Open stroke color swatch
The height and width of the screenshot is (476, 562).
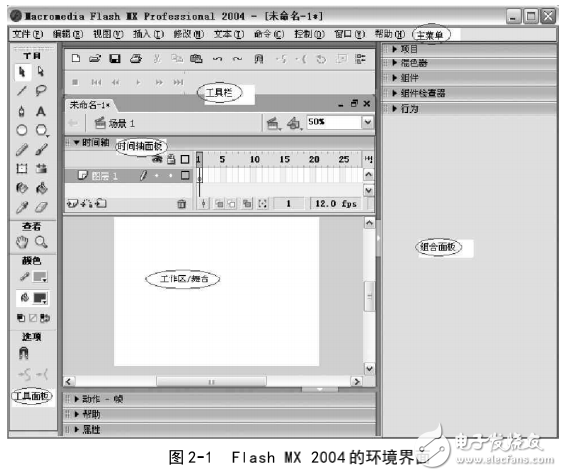(x=40, y=277)
